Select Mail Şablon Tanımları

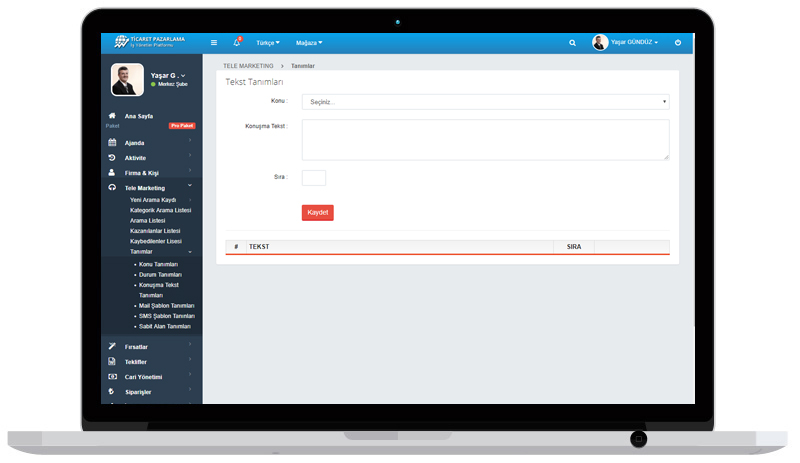[166, 306]
